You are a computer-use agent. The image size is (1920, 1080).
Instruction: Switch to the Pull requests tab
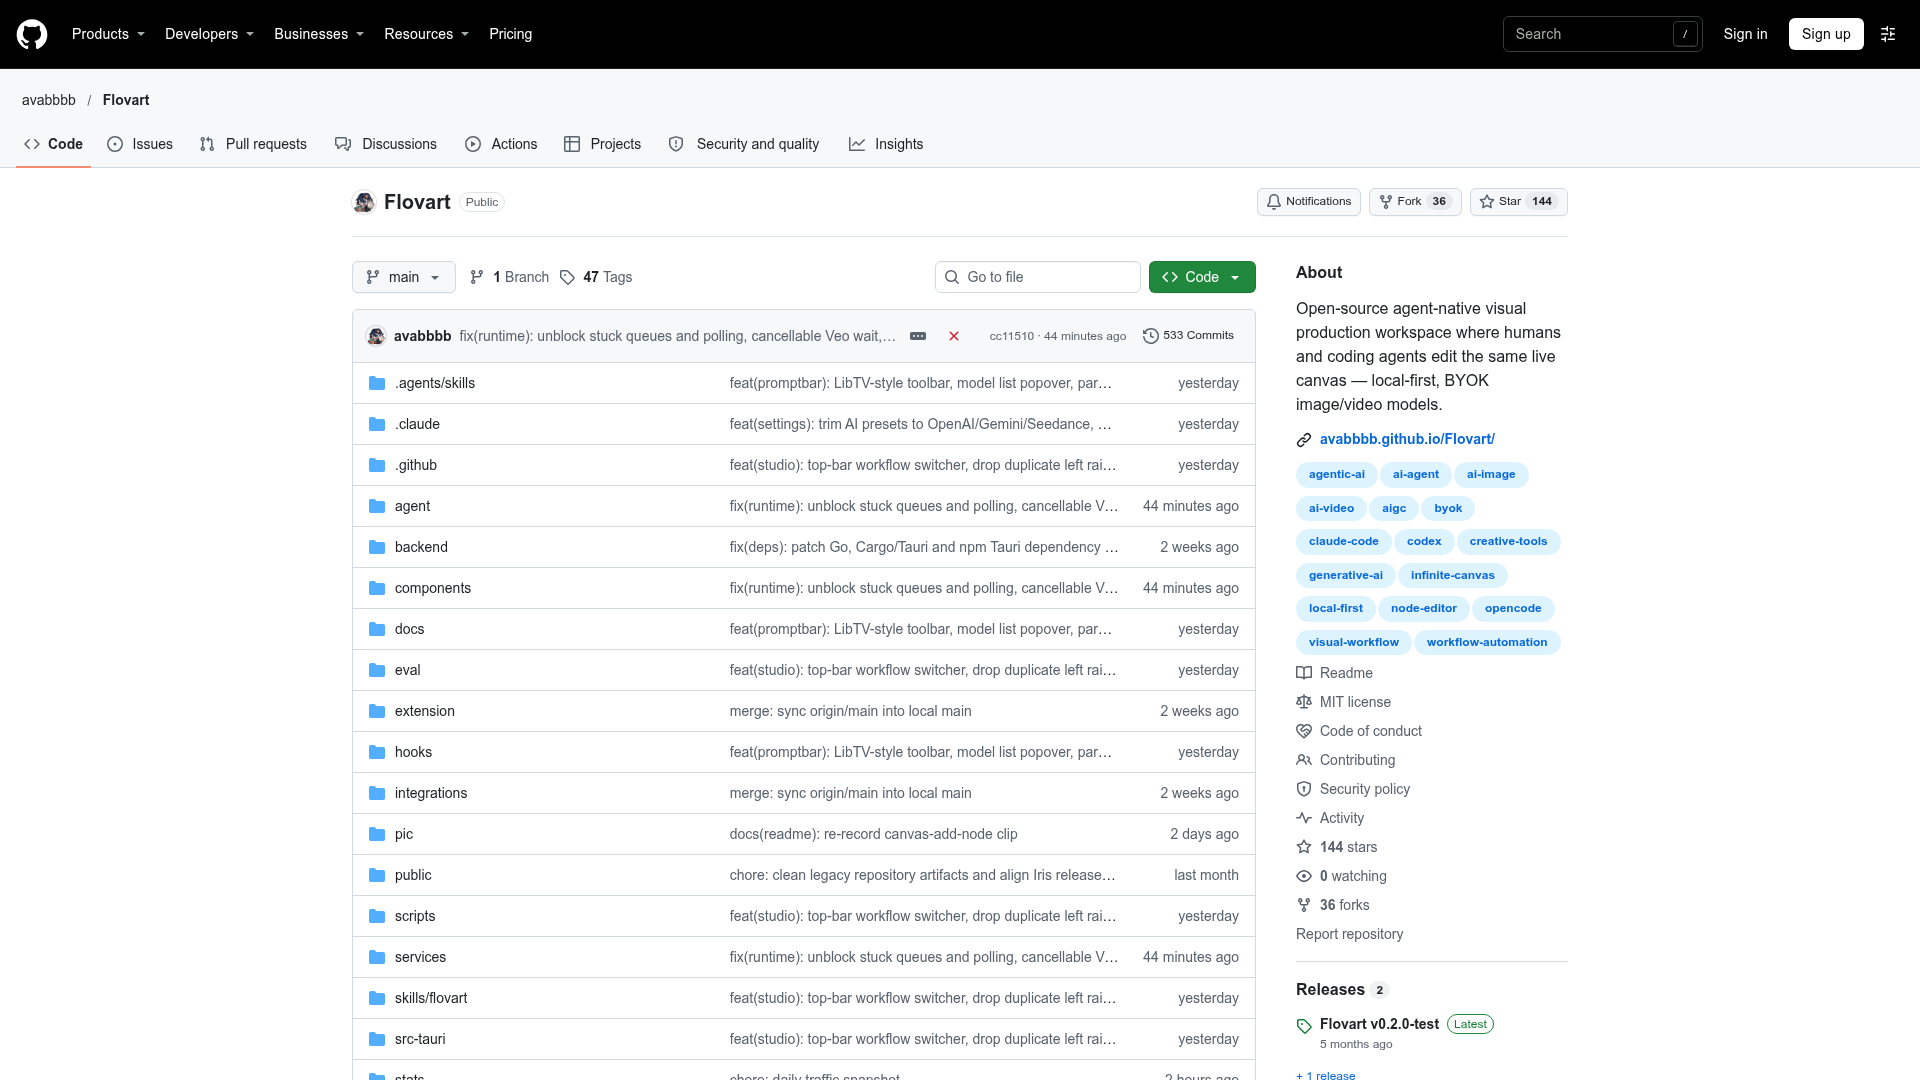click(x=253, y=144)
